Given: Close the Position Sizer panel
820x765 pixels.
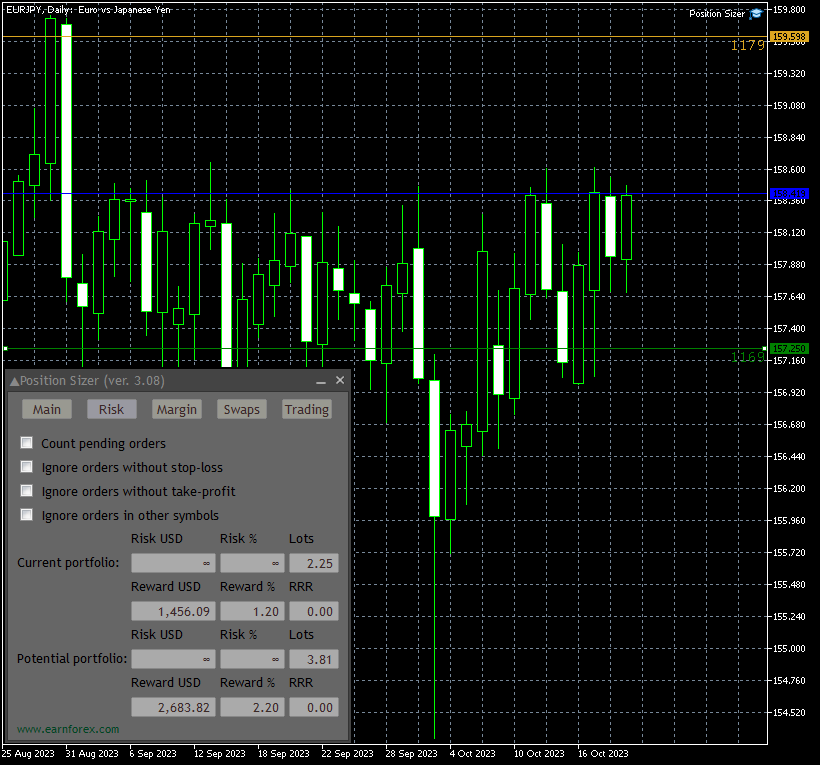Looking at the screenshot, I should pos(340,381).
